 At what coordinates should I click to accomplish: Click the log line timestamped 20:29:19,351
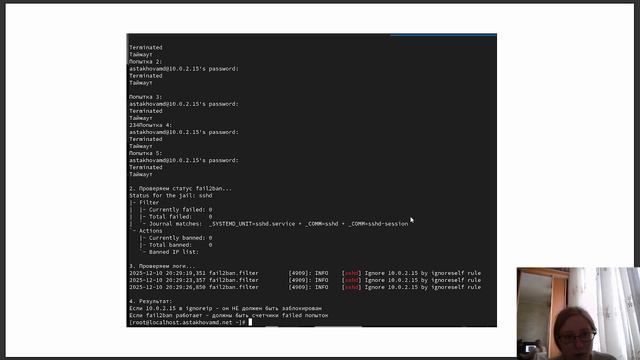point(305,273)
